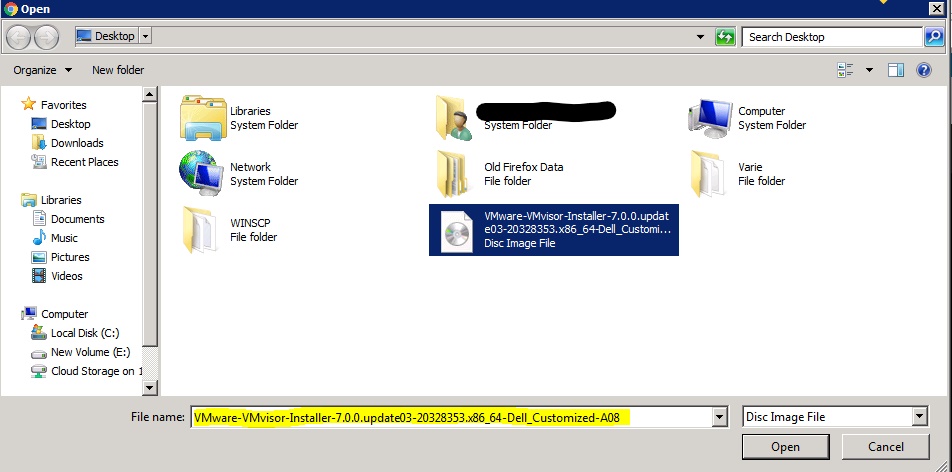
Task: Select the Network system folder icon
Action: click(200, 173)
